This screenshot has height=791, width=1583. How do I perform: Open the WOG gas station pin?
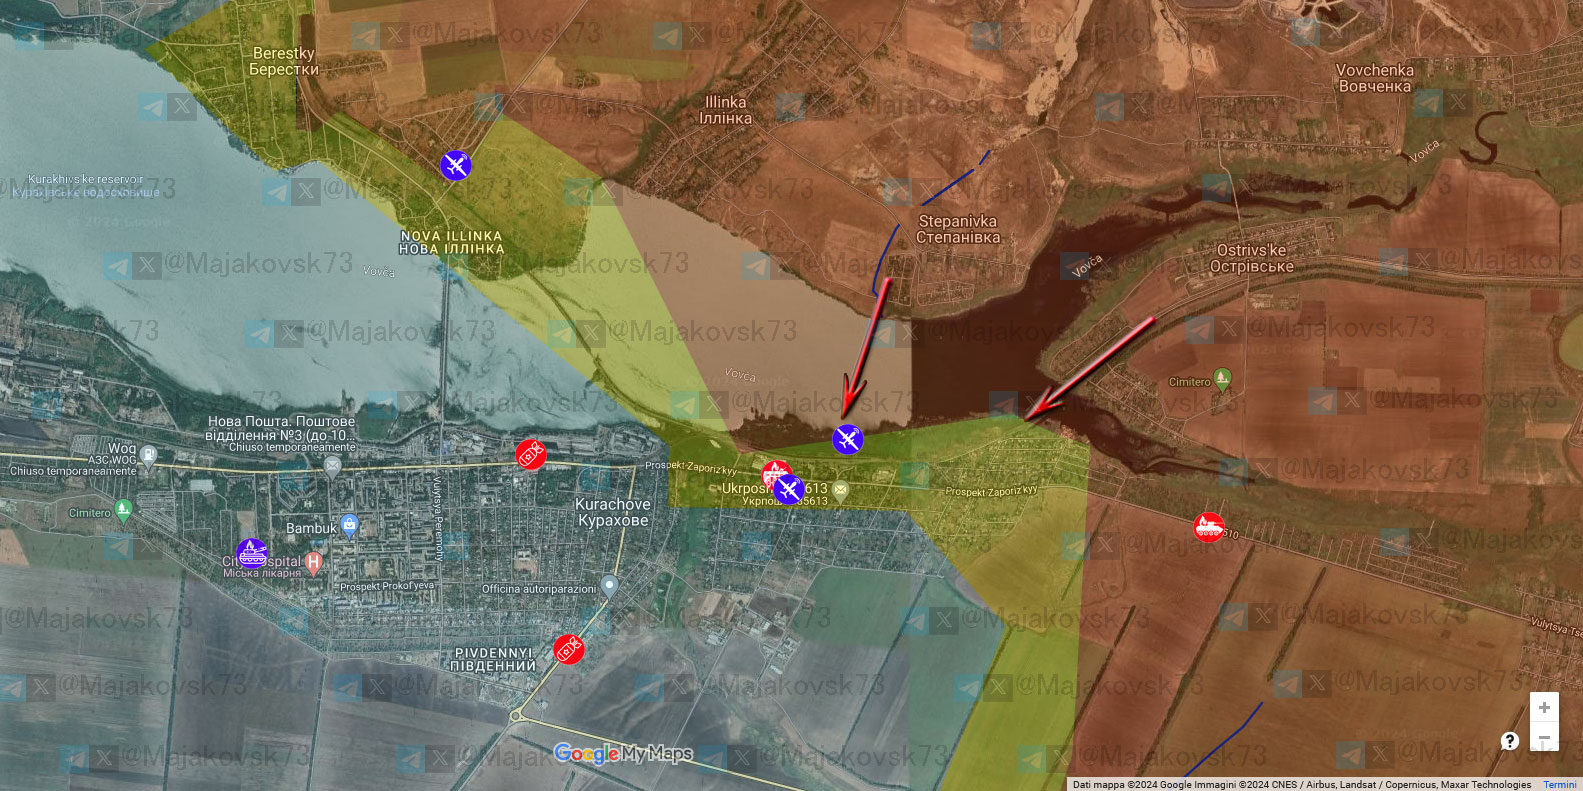click(148, 456)
